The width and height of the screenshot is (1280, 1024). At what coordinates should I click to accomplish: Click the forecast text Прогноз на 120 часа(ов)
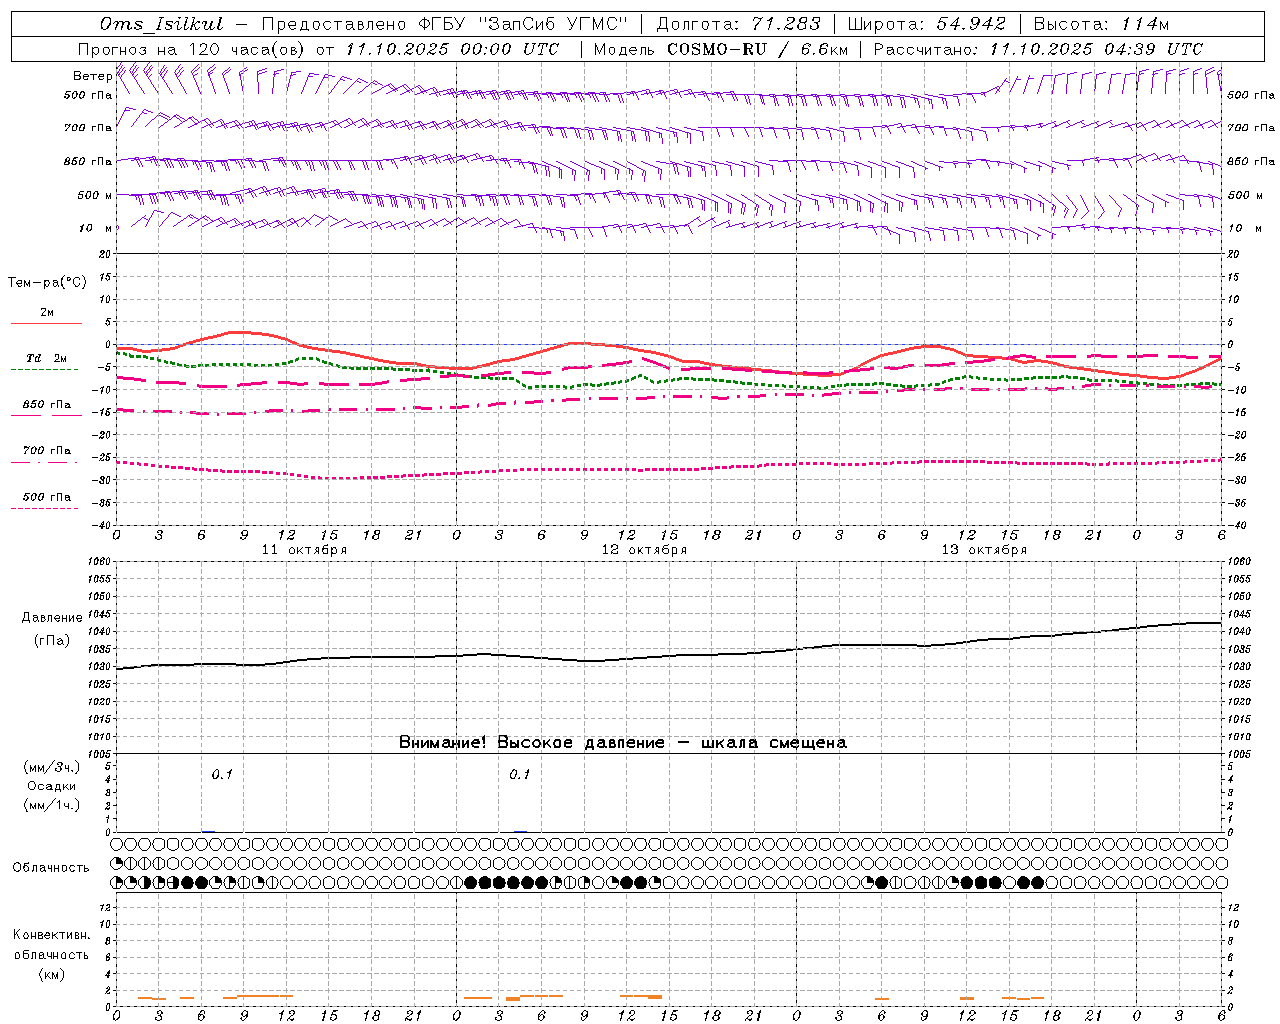coord(192,49)
